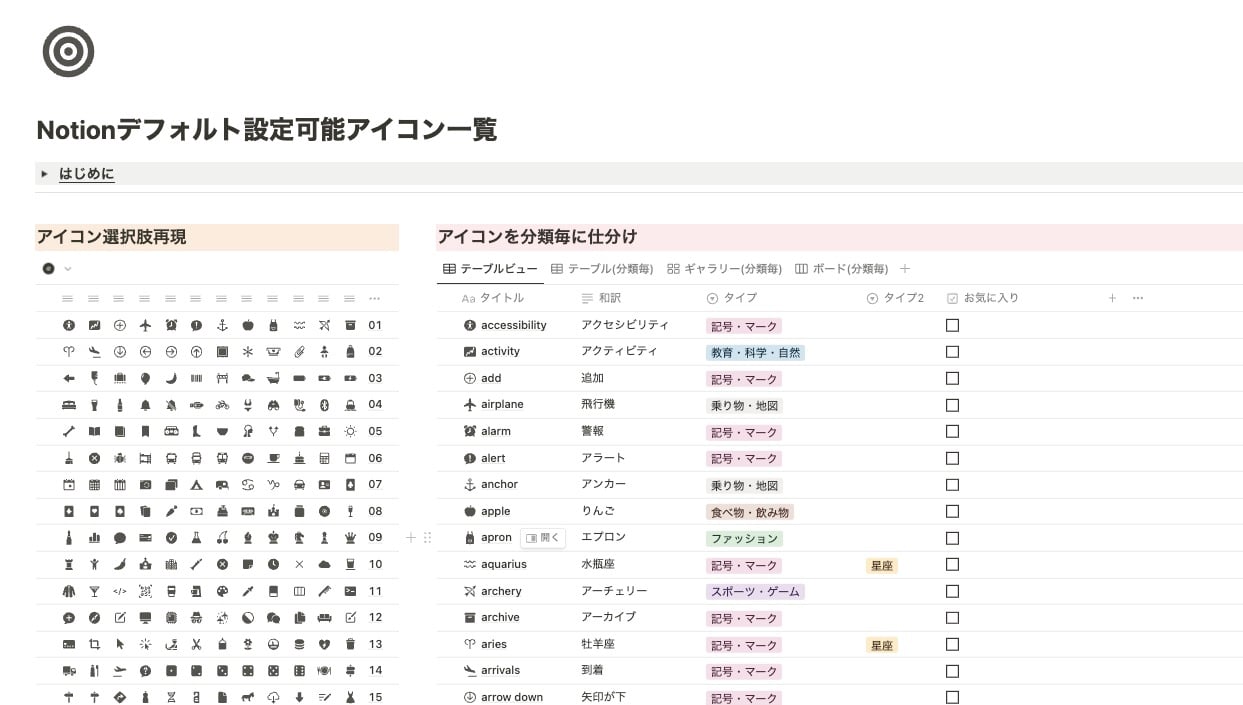This screenshot has width=1243, height=705.
Task: Mark apple as a favorite
Action: (x=952, y=511)
